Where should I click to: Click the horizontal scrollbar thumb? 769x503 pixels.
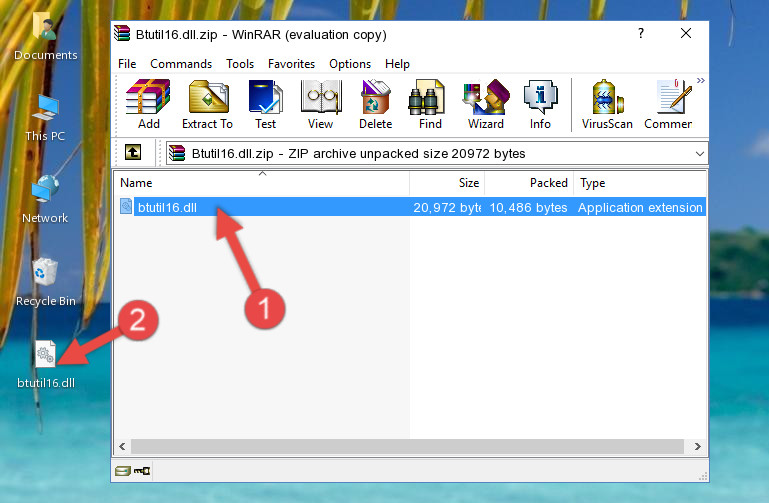[407, 447]
